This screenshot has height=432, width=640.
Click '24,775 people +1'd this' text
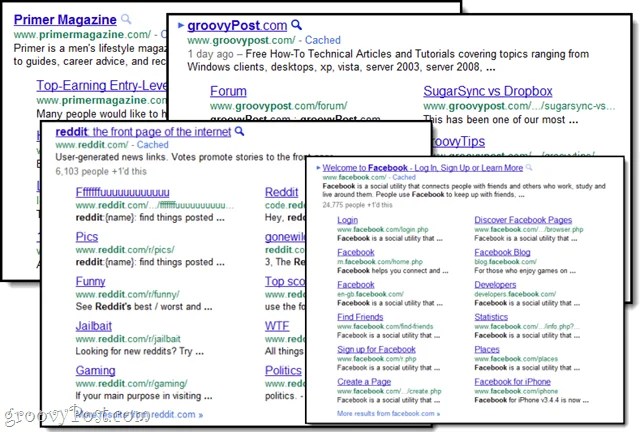click(357, 205)
